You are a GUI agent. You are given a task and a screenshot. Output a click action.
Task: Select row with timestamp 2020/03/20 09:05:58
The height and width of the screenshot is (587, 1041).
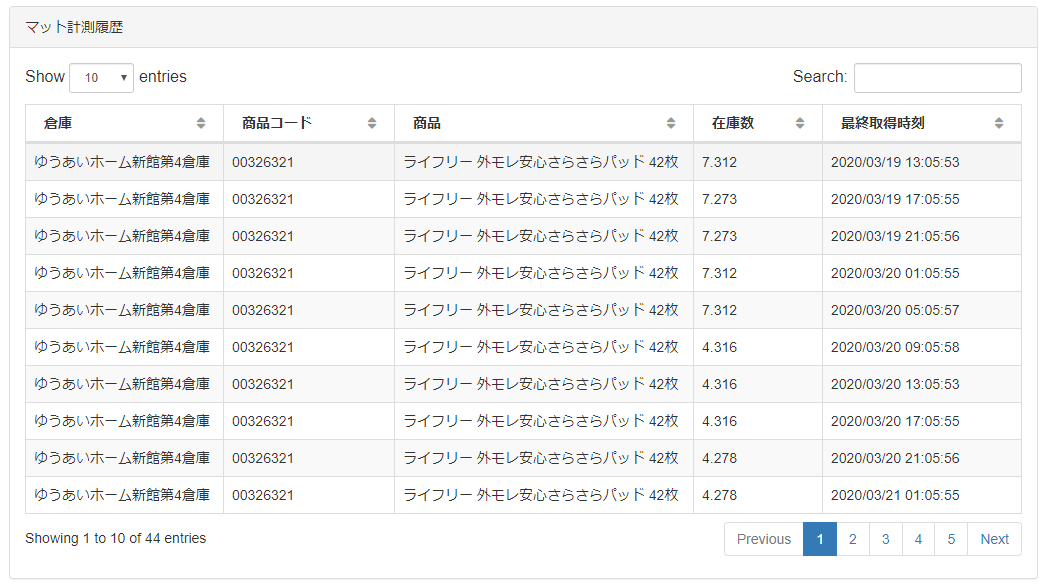click(x=523, y=347)
